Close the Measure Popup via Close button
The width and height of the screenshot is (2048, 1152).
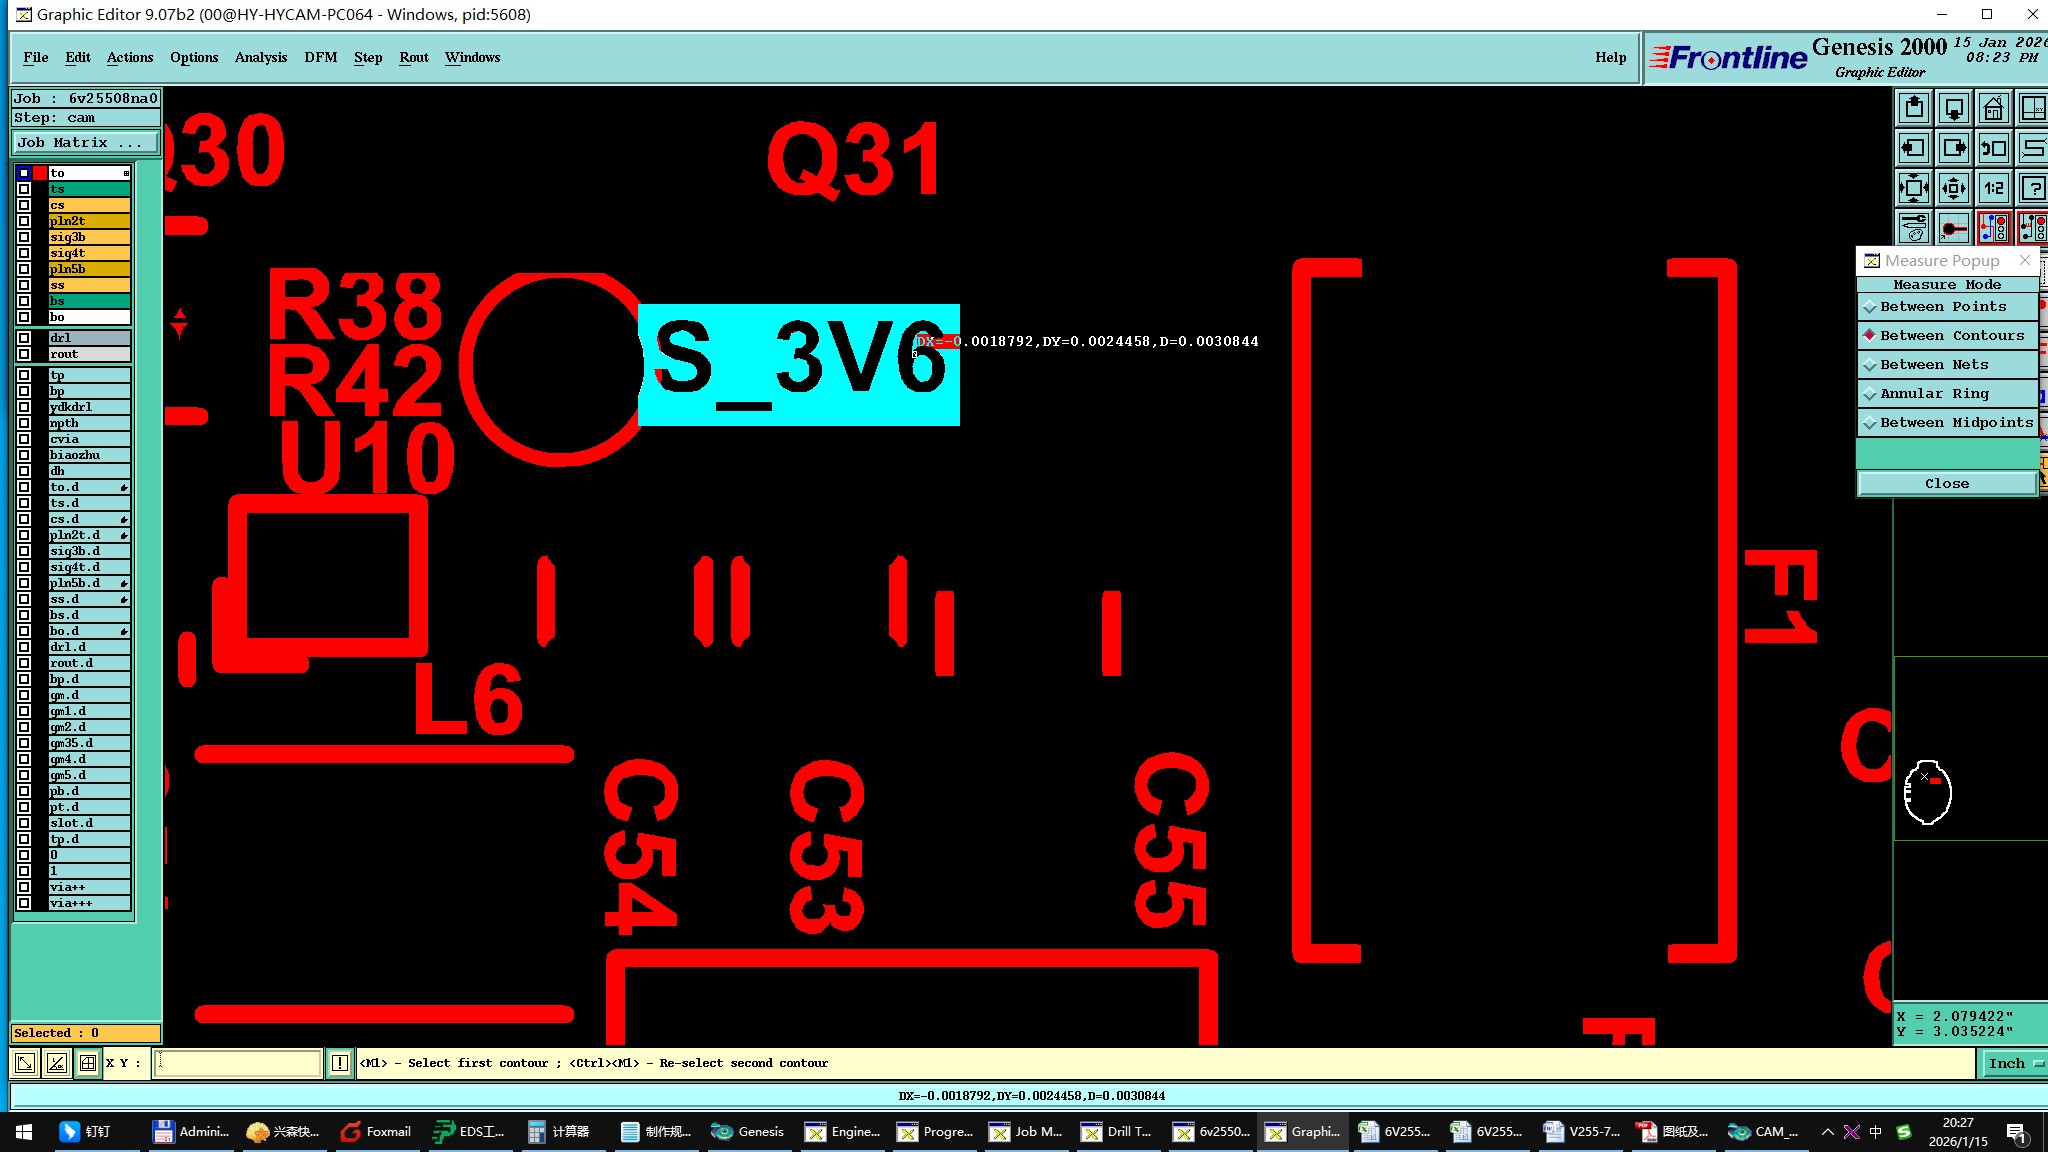click(x=1946, y=484)
